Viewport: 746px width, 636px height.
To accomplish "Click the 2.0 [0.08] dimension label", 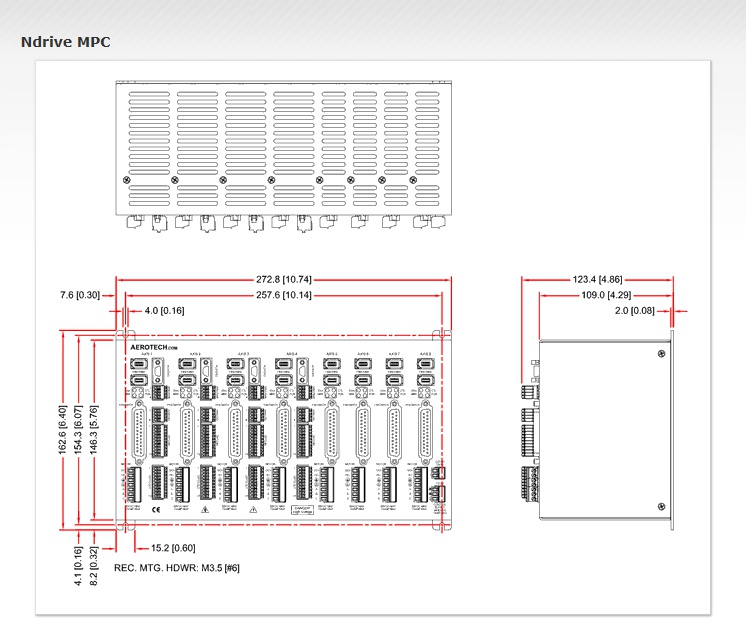I will click(x=634, y=311).
